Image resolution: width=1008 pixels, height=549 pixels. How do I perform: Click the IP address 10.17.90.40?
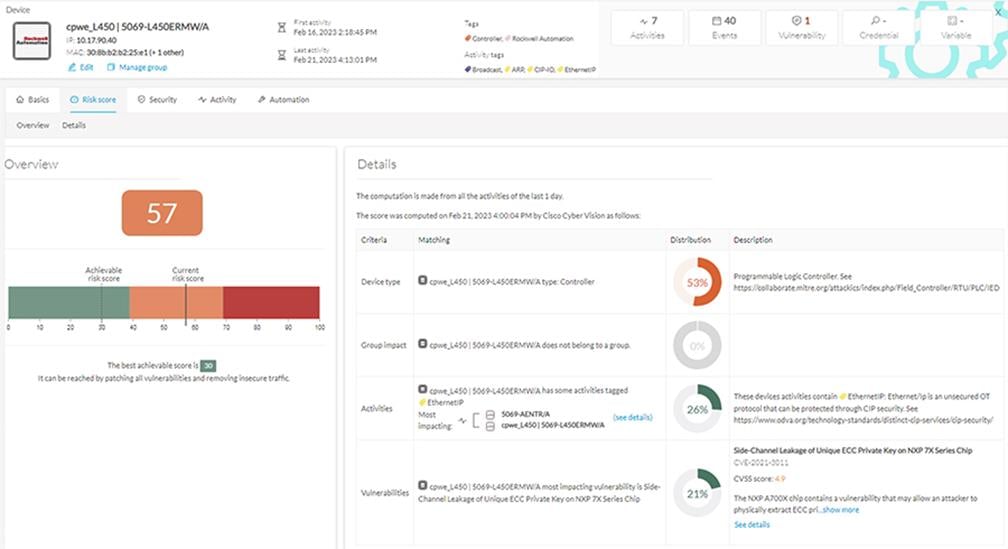(x=96, y=40)
